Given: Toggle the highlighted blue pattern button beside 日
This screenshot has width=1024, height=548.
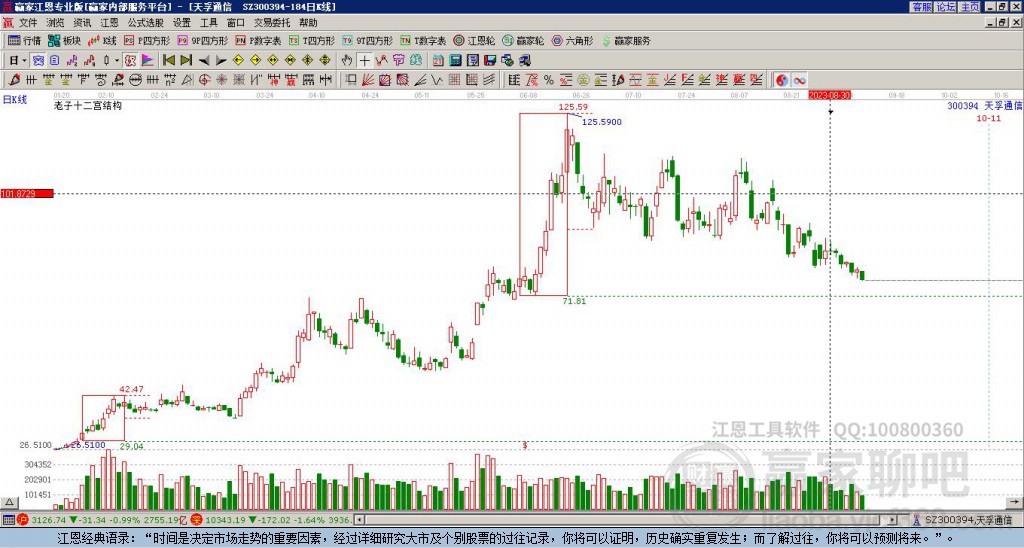Looking at the screenshot, I should (x=39, y=61).
